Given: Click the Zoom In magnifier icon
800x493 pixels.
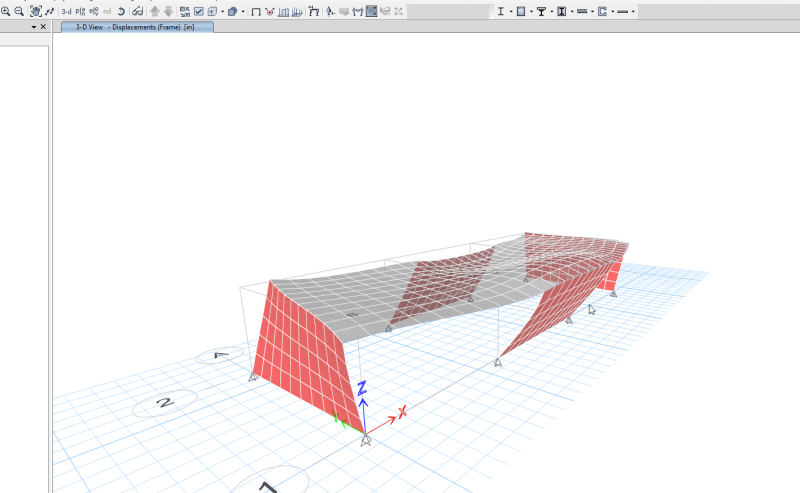Looking at the screenshot, I should point(6,11).
